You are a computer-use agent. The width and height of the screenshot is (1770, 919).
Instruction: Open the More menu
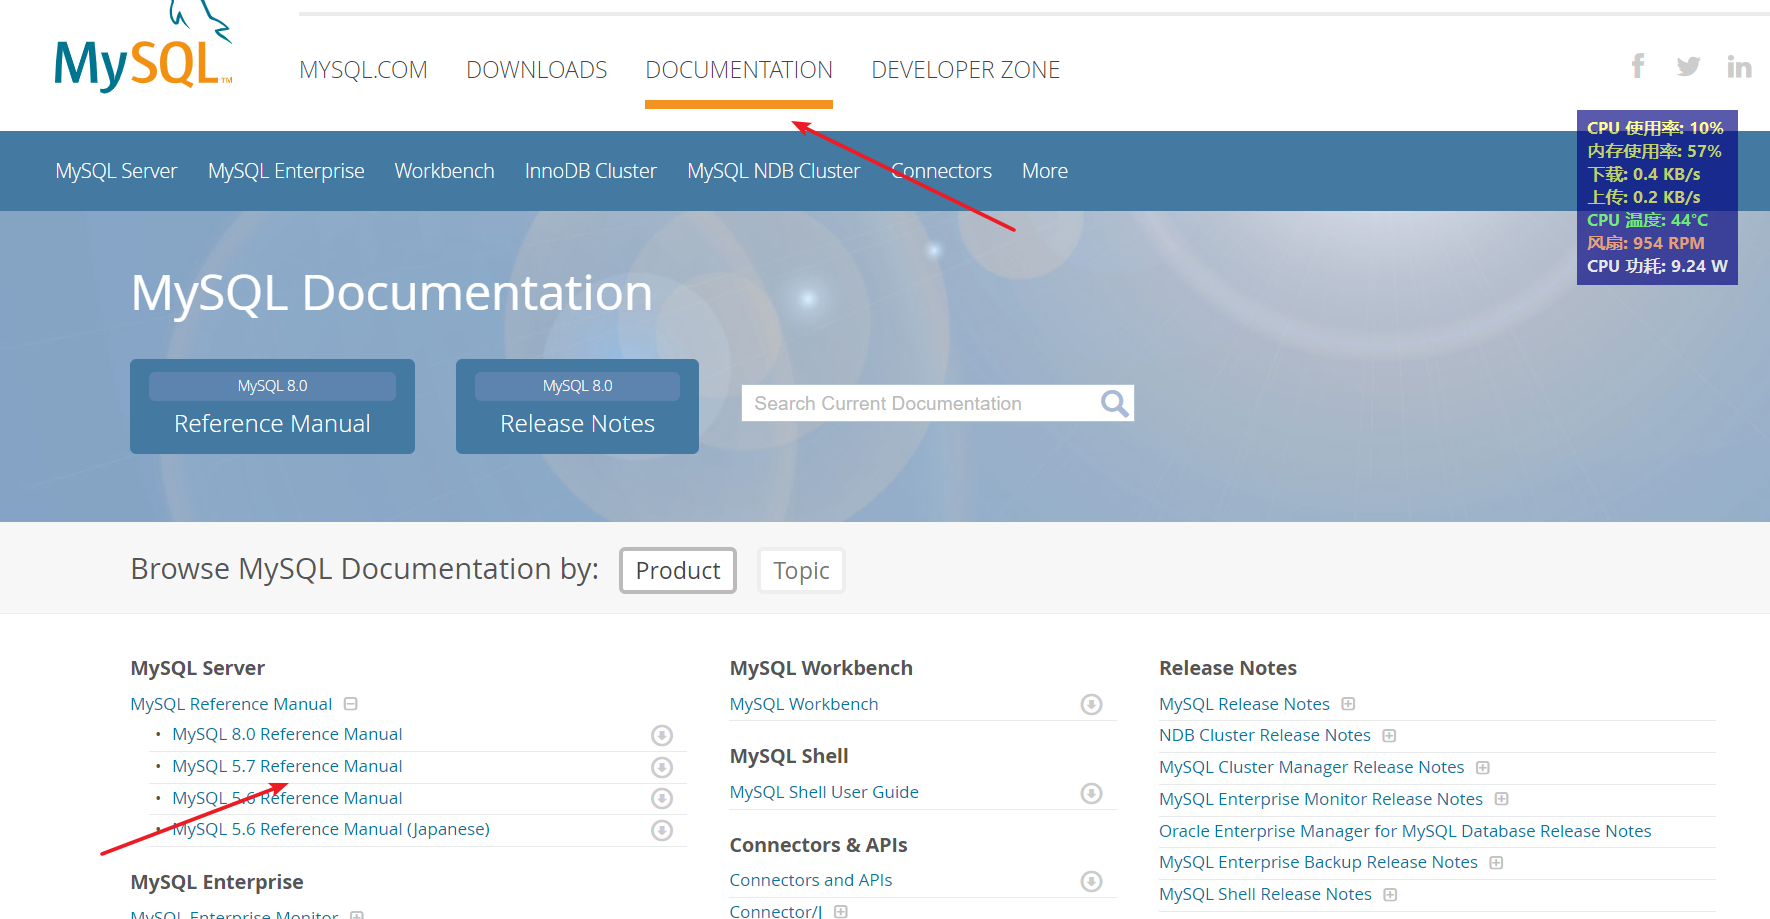[1045, 171]
